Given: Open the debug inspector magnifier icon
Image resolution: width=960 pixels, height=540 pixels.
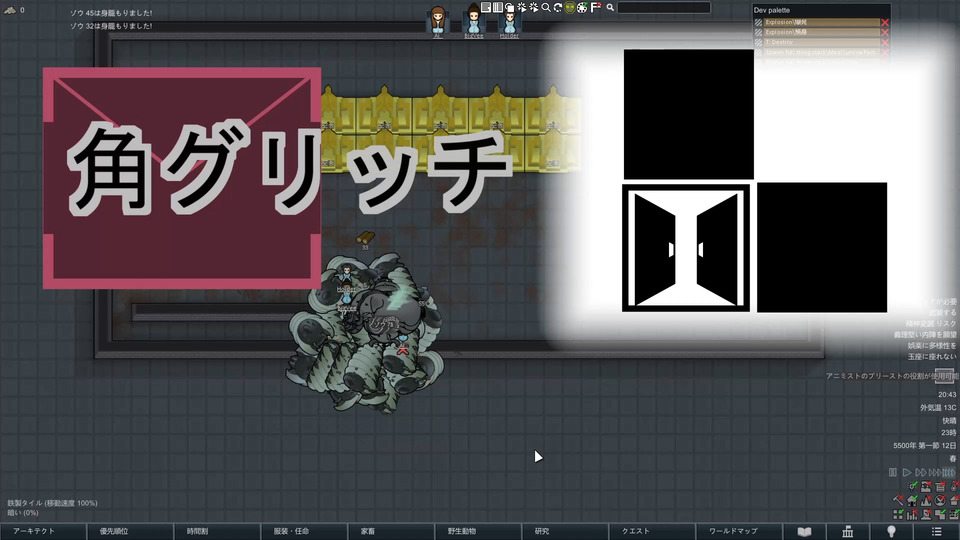Looking at the screenshot, I should coord(546,7).
